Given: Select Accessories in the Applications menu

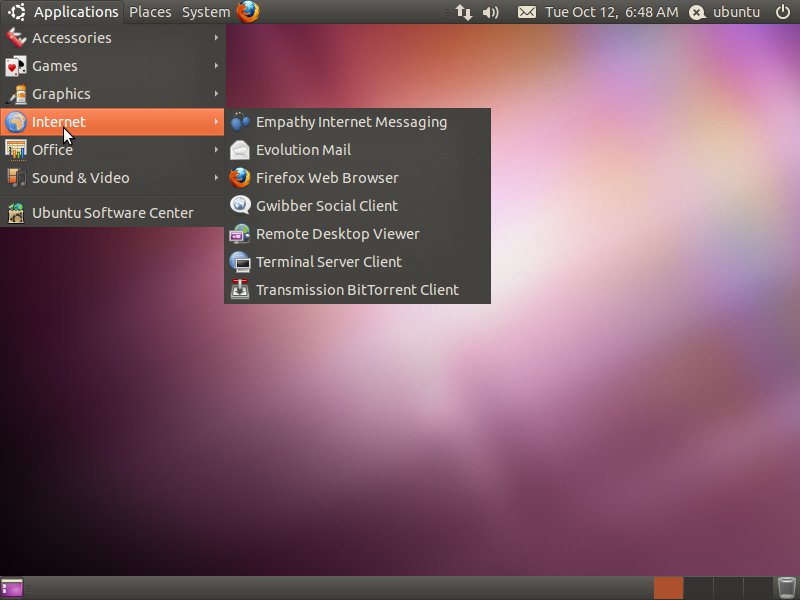Looking at the screenshot, I should pyautogui.click(x=112, y=38).
